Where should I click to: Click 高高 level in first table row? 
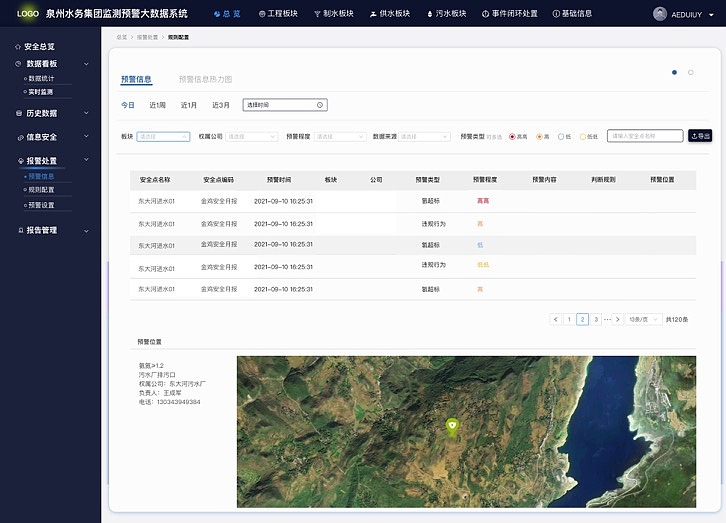click(x=483, y=201)
